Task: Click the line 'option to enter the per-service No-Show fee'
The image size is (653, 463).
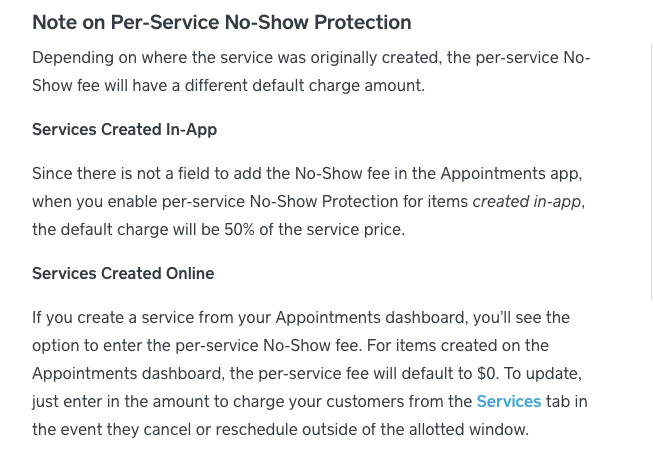Action: coord(290,346)
